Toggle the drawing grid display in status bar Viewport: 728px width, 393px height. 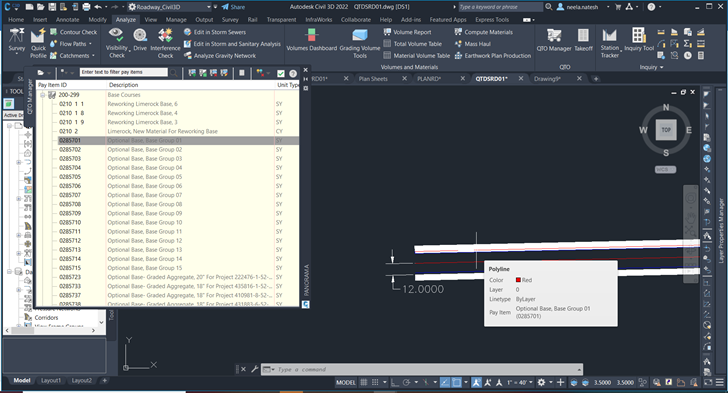pos(364,382)
